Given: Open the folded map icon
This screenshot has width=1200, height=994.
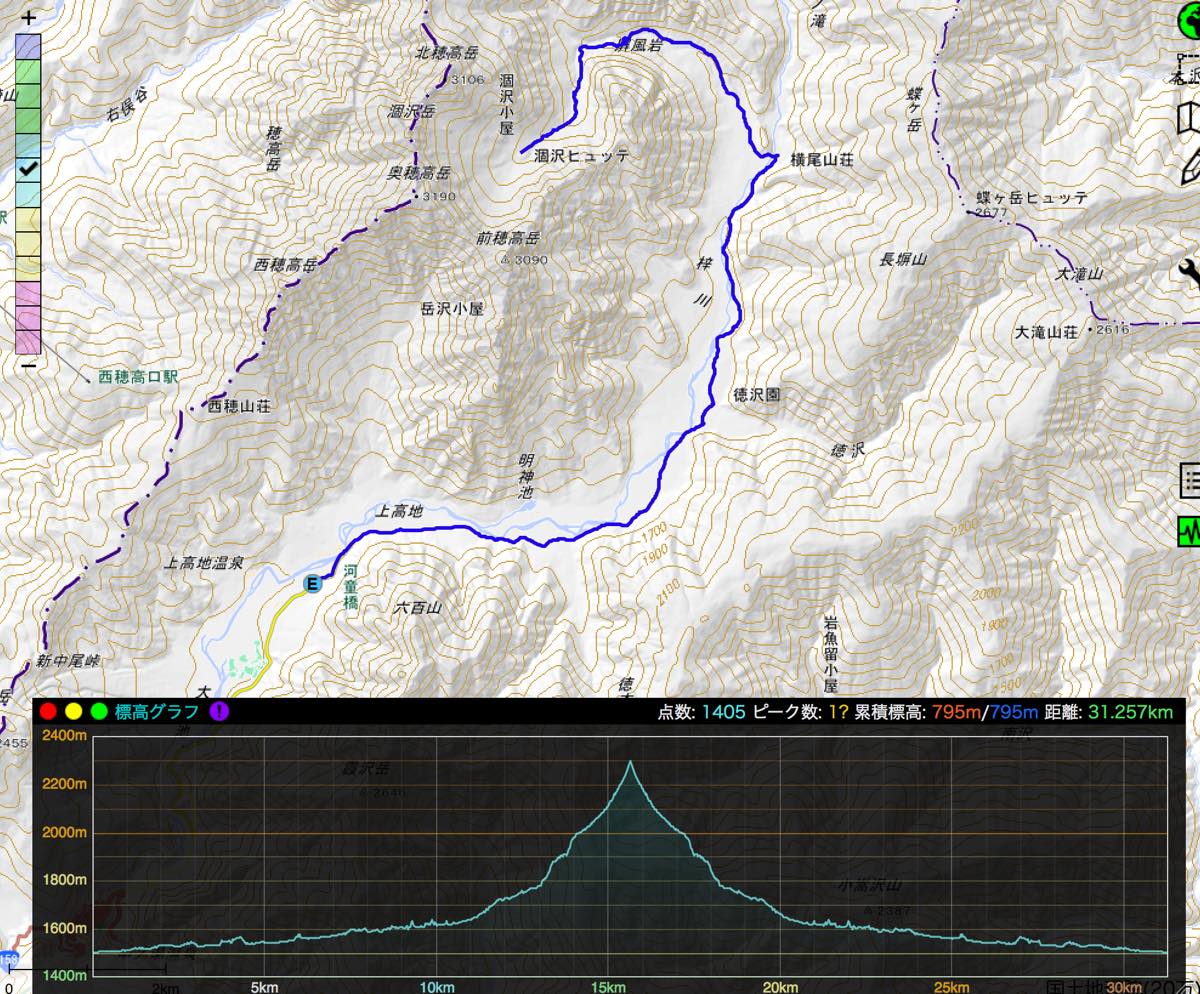Looking at the screenshot, I should [1189, 117].
